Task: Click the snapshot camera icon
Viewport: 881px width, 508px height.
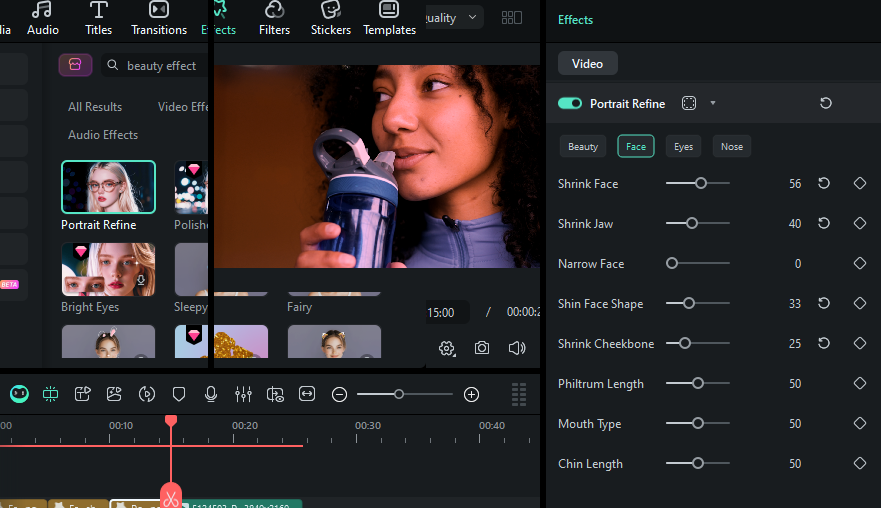Action: (482, 348)
